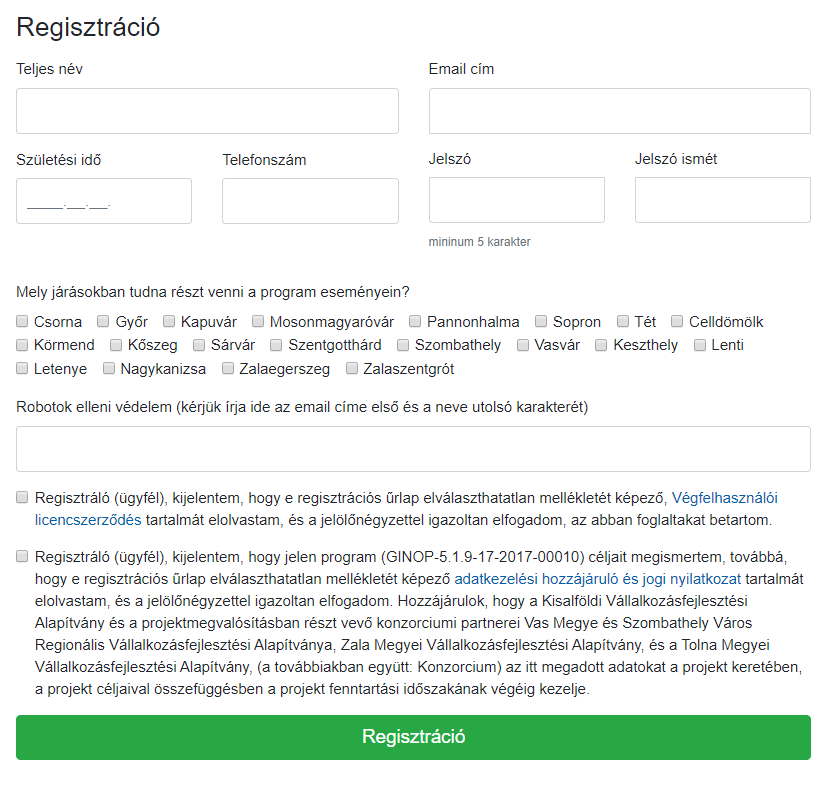The height and width of the screenshot is (791, 828).
Task: Focus the Jelszó ismét field
Action: 722,200
